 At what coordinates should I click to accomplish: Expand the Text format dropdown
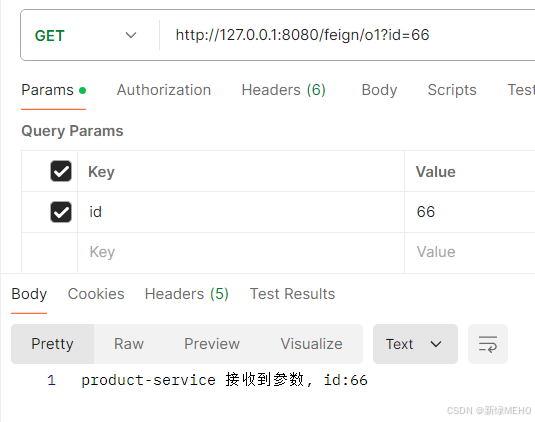point(415,344)
